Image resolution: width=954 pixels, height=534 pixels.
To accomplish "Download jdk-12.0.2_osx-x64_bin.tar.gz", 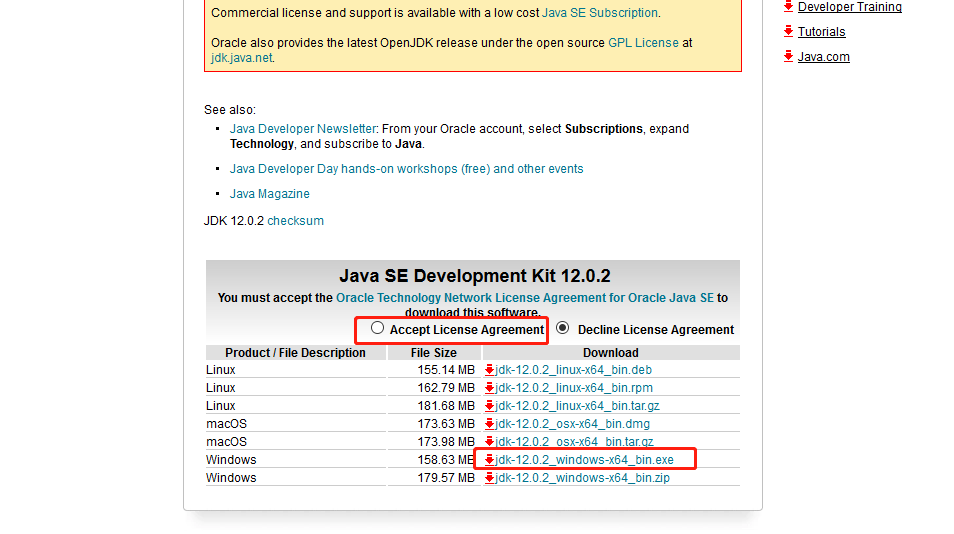I will click(x=574, y=442).
